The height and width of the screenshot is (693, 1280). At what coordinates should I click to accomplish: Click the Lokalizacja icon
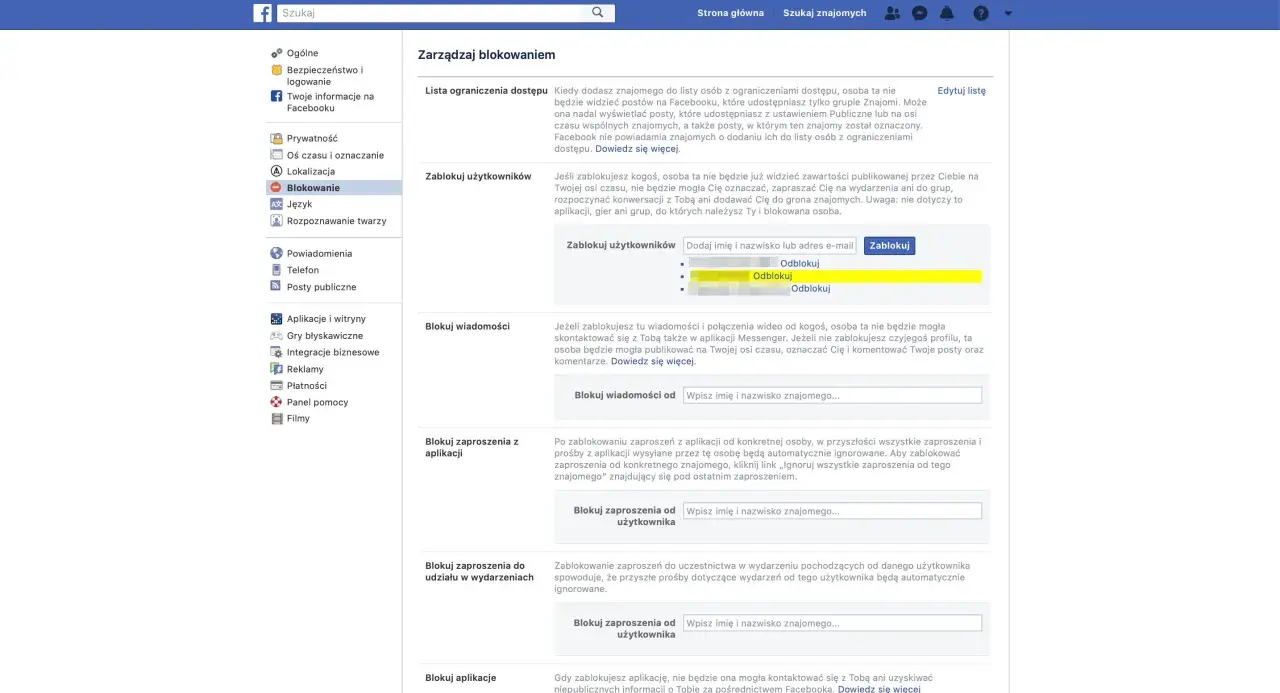click(277, 172)
